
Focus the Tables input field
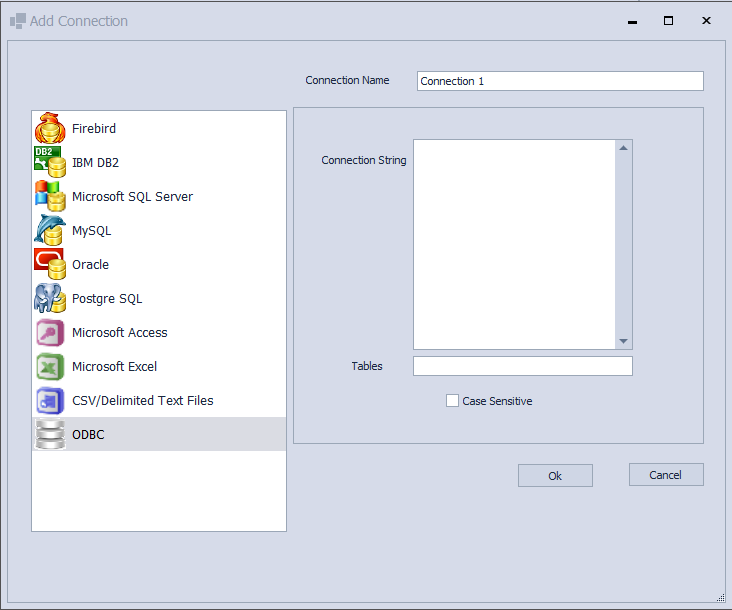pyautogui.click(x=523, y=366)
